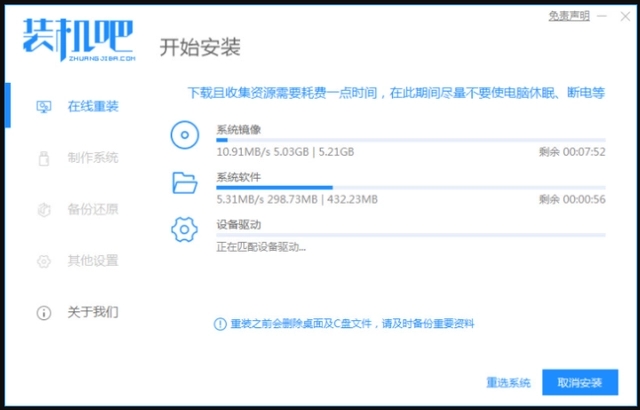Click the 系统镜像 label

tap(238, 130)
